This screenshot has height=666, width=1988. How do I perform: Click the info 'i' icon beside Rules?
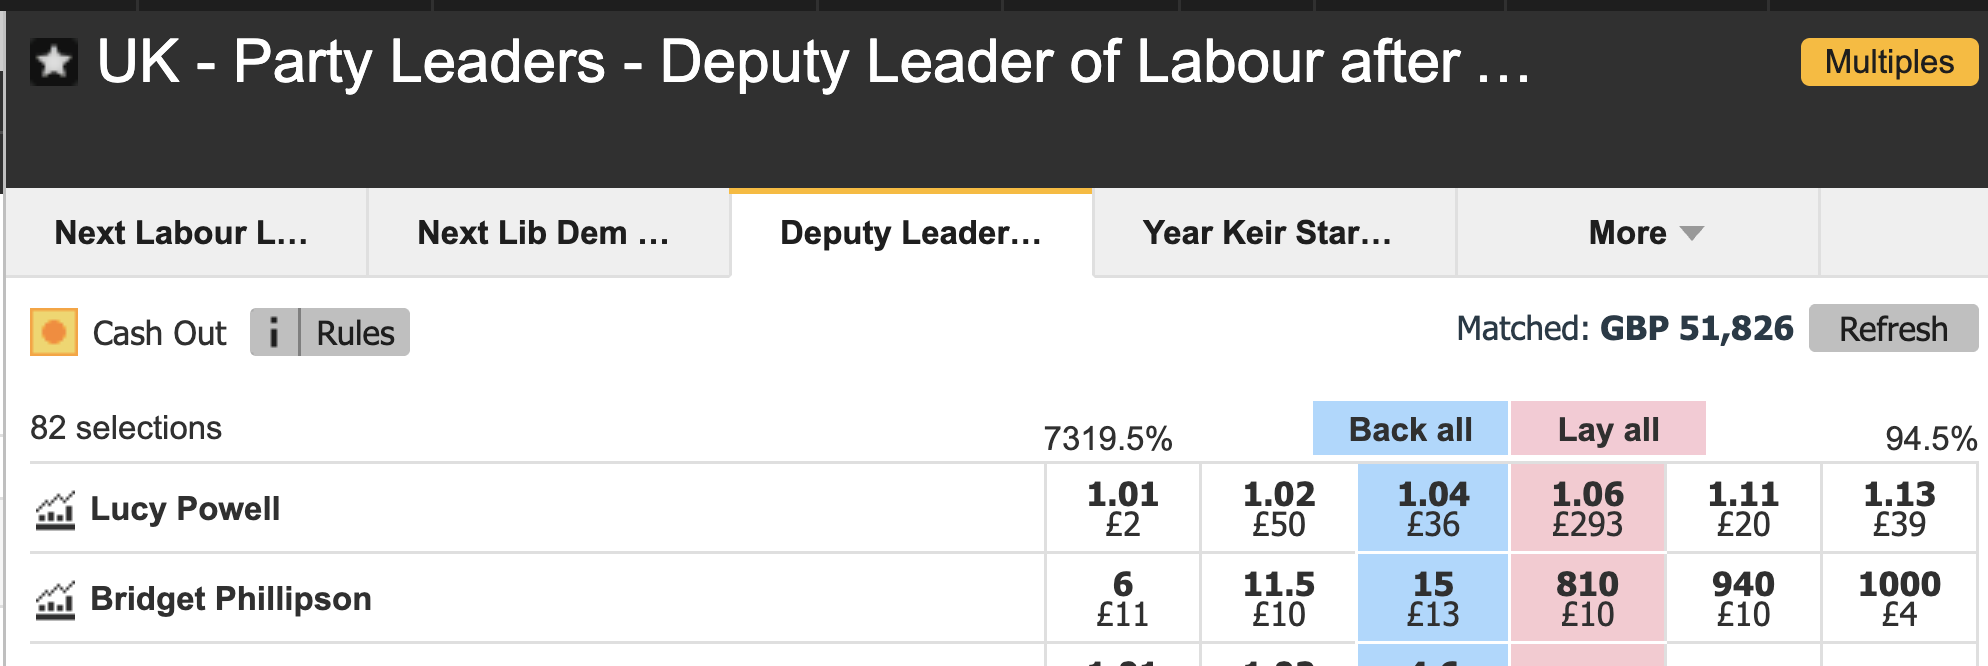click(x=274, y=332)
